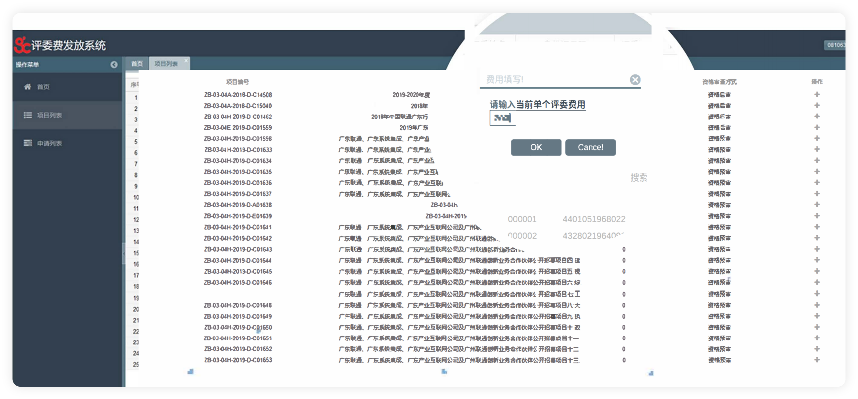Select project number ZB-03-04E-2019-D-C01559
Viewport: 858px width, 399px height.
(x=237, y=128)
